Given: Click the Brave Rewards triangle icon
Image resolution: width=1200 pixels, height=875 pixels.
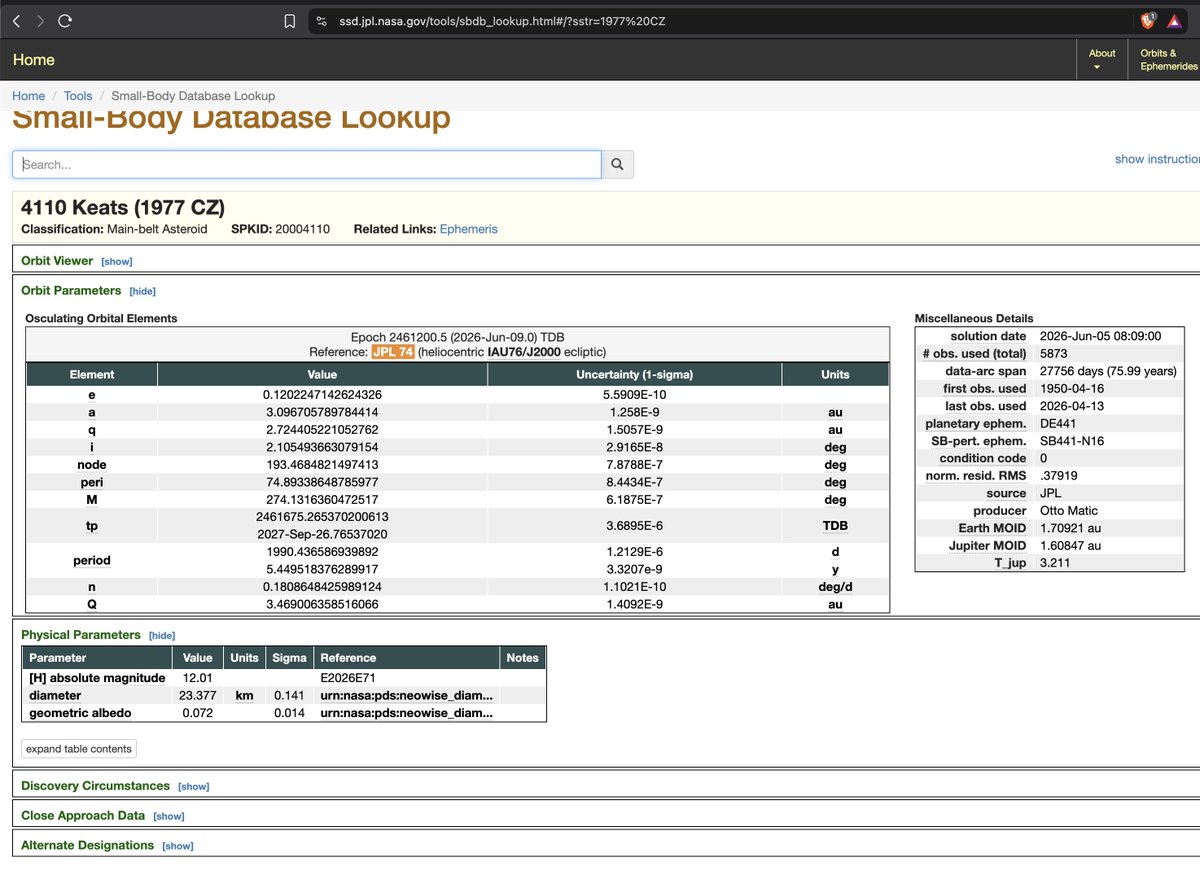Looking at the screenshot, I should [1174, 20].
